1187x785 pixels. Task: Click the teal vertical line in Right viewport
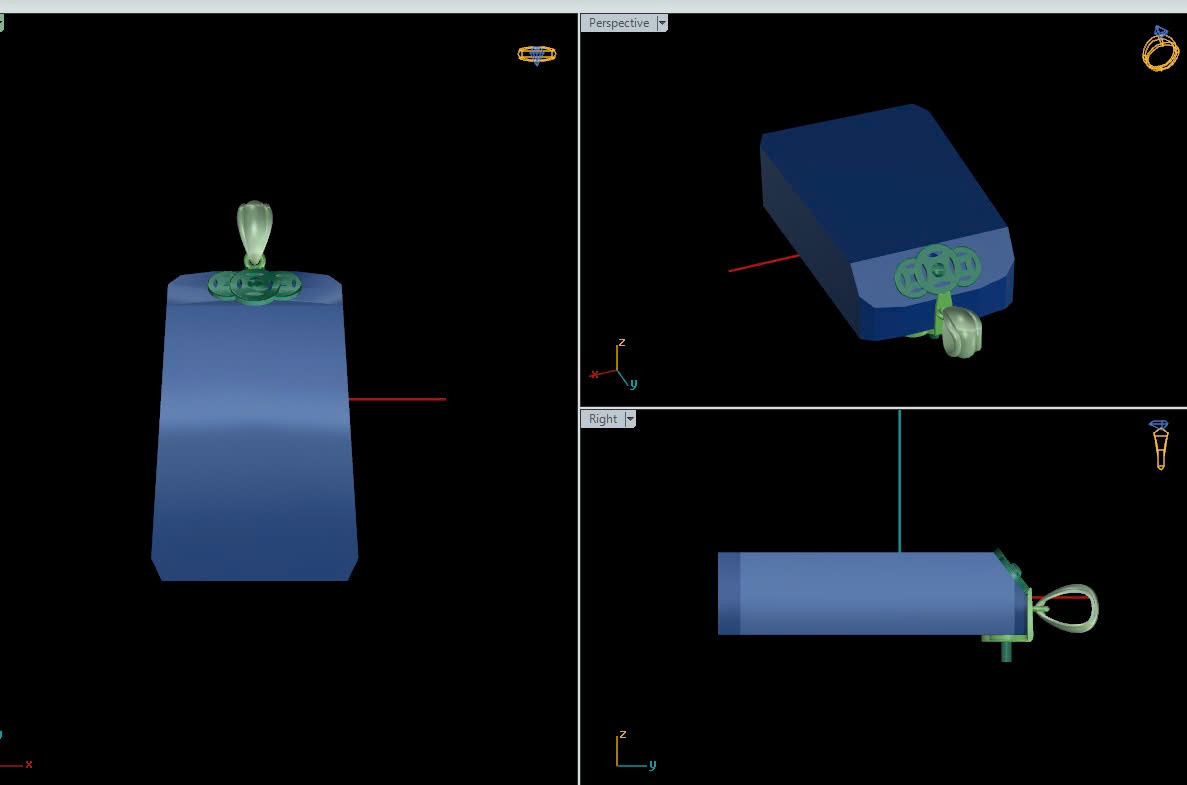[899, 480]
